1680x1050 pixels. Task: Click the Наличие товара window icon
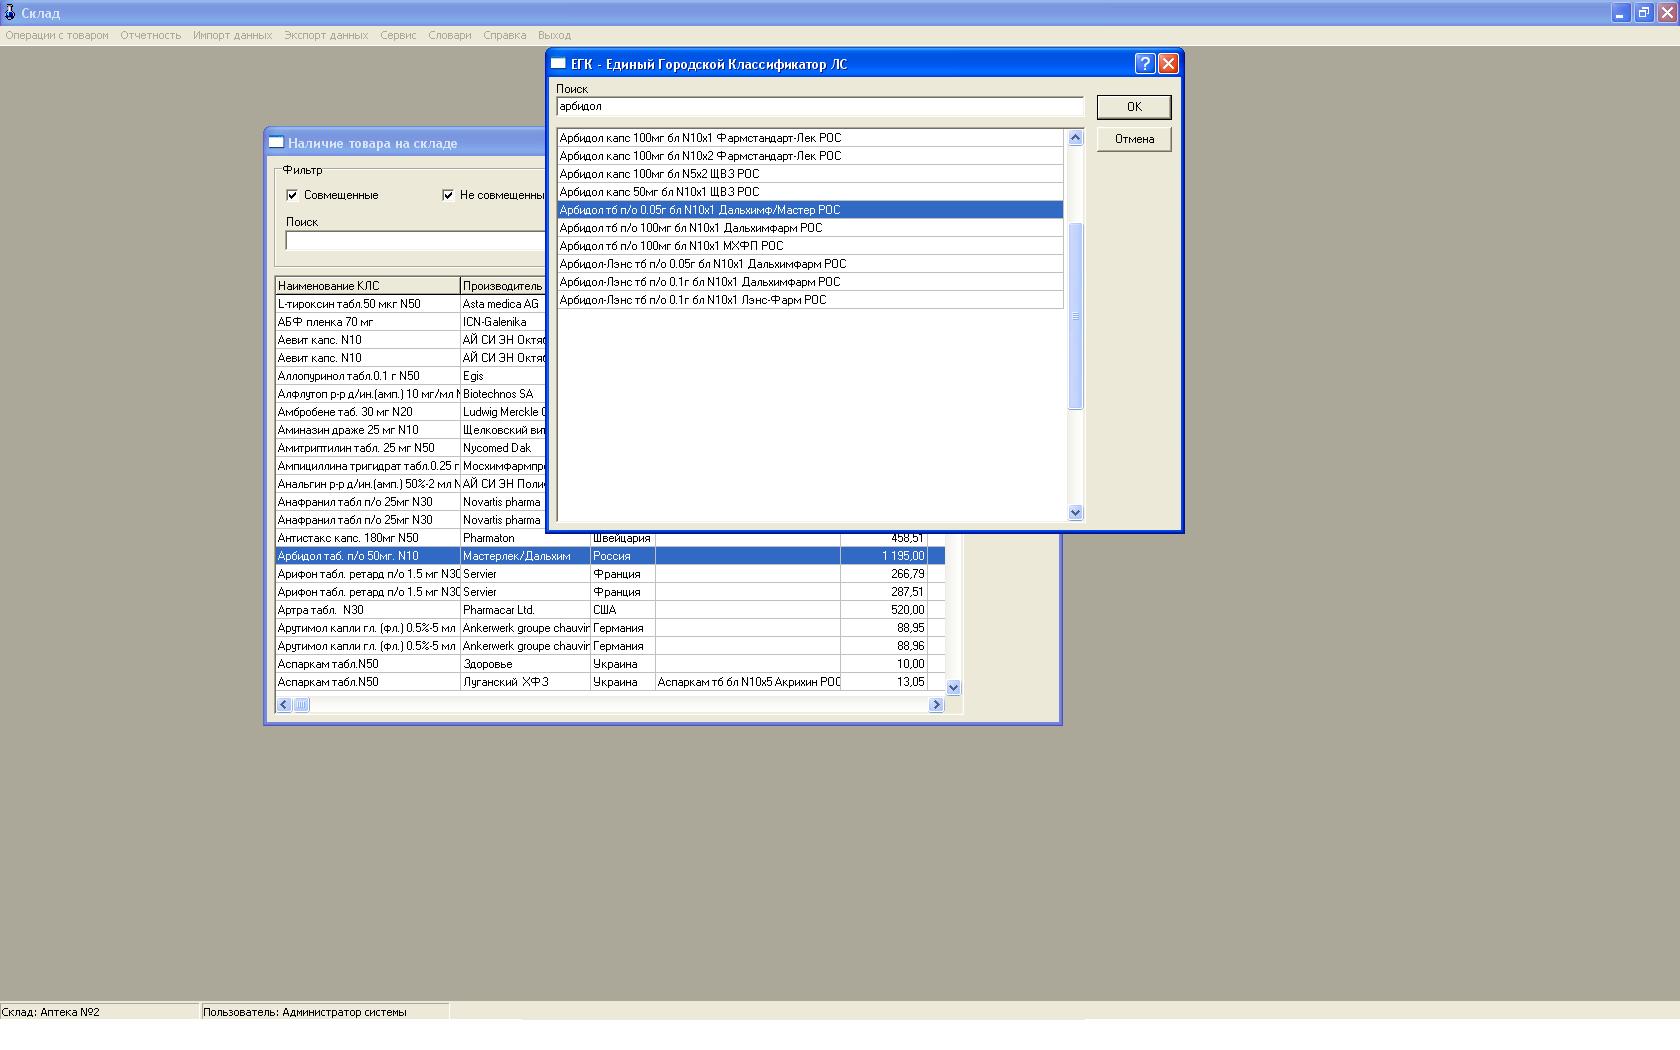[x=276, y=143]
